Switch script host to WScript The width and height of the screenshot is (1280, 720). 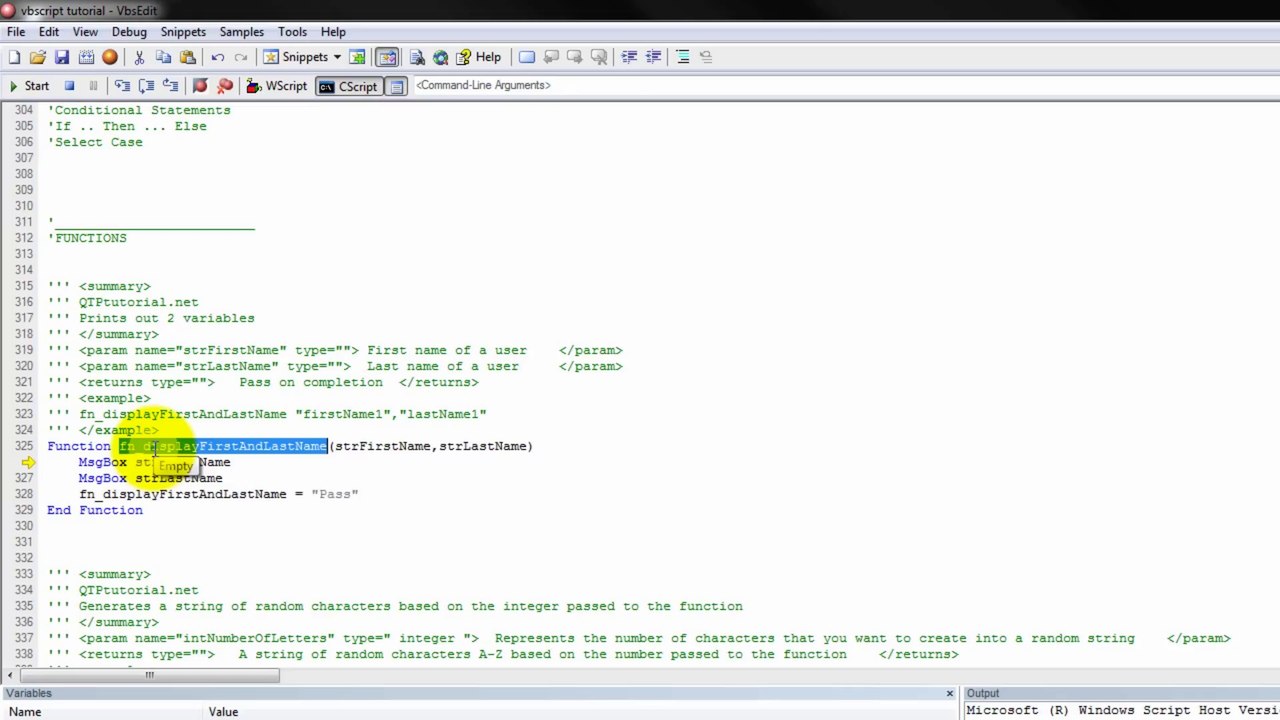(277, 86)
